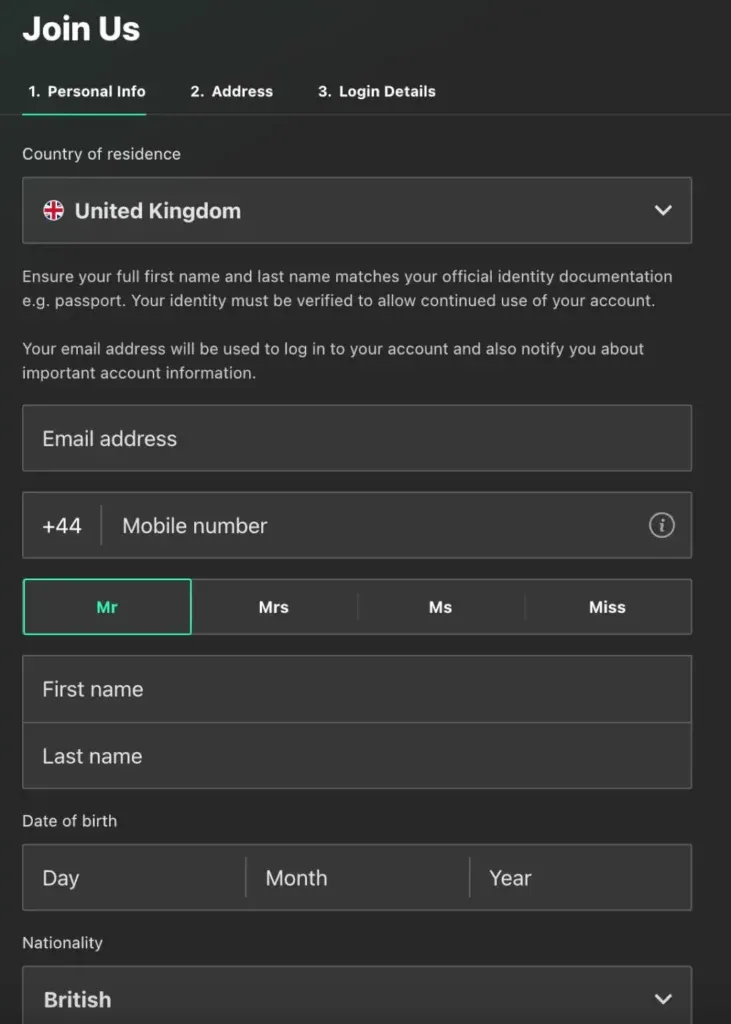Select the Mrs title option
The height and width of the screenshot is (1024, 731).
(273, 607)
